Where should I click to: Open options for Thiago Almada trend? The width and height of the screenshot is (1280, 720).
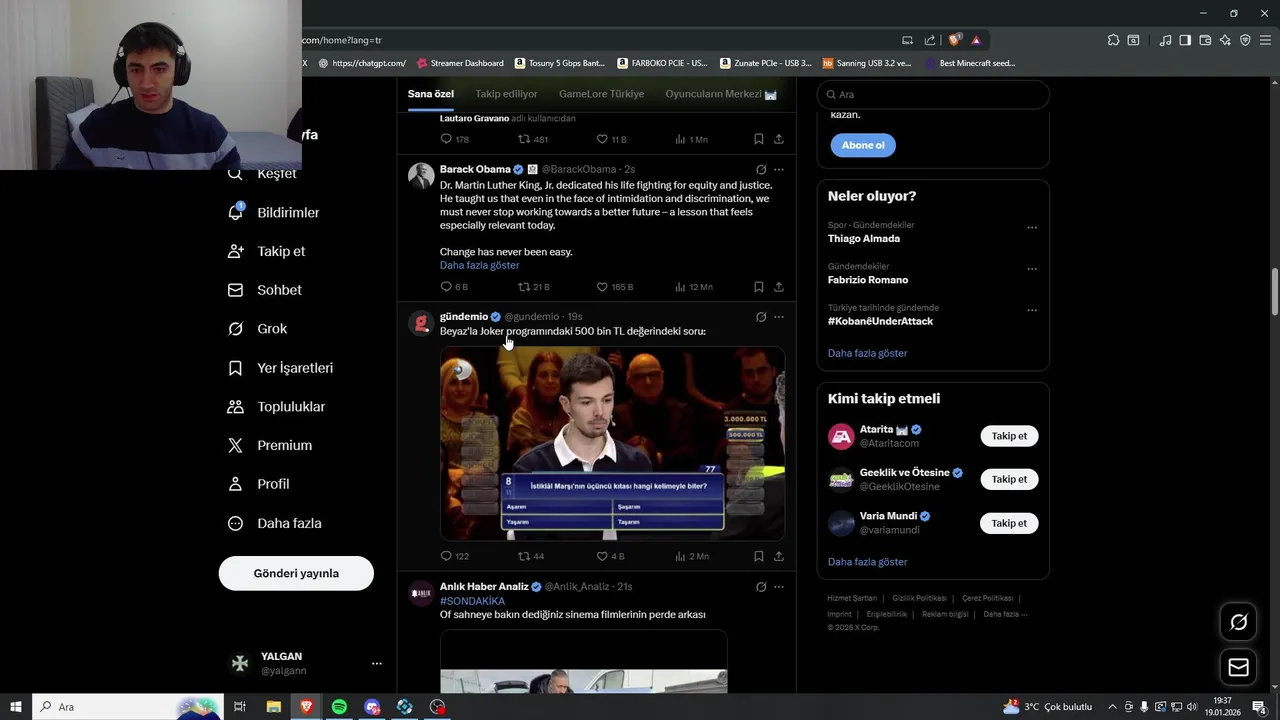[x=1032, y=227]
